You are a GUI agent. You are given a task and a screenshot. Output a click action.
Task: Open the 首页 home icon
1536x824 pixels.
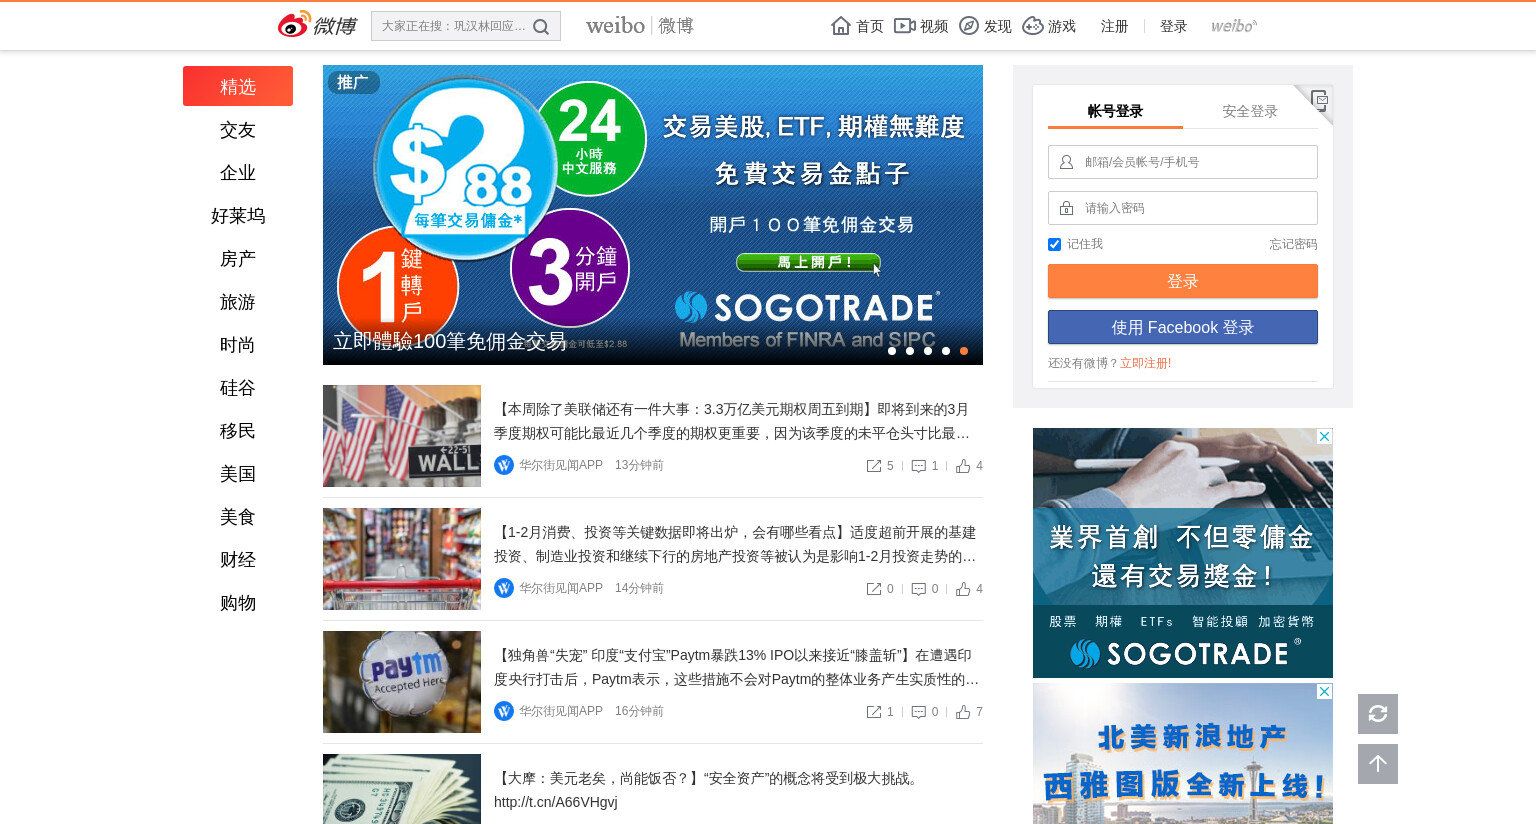[x=841, y=26]
